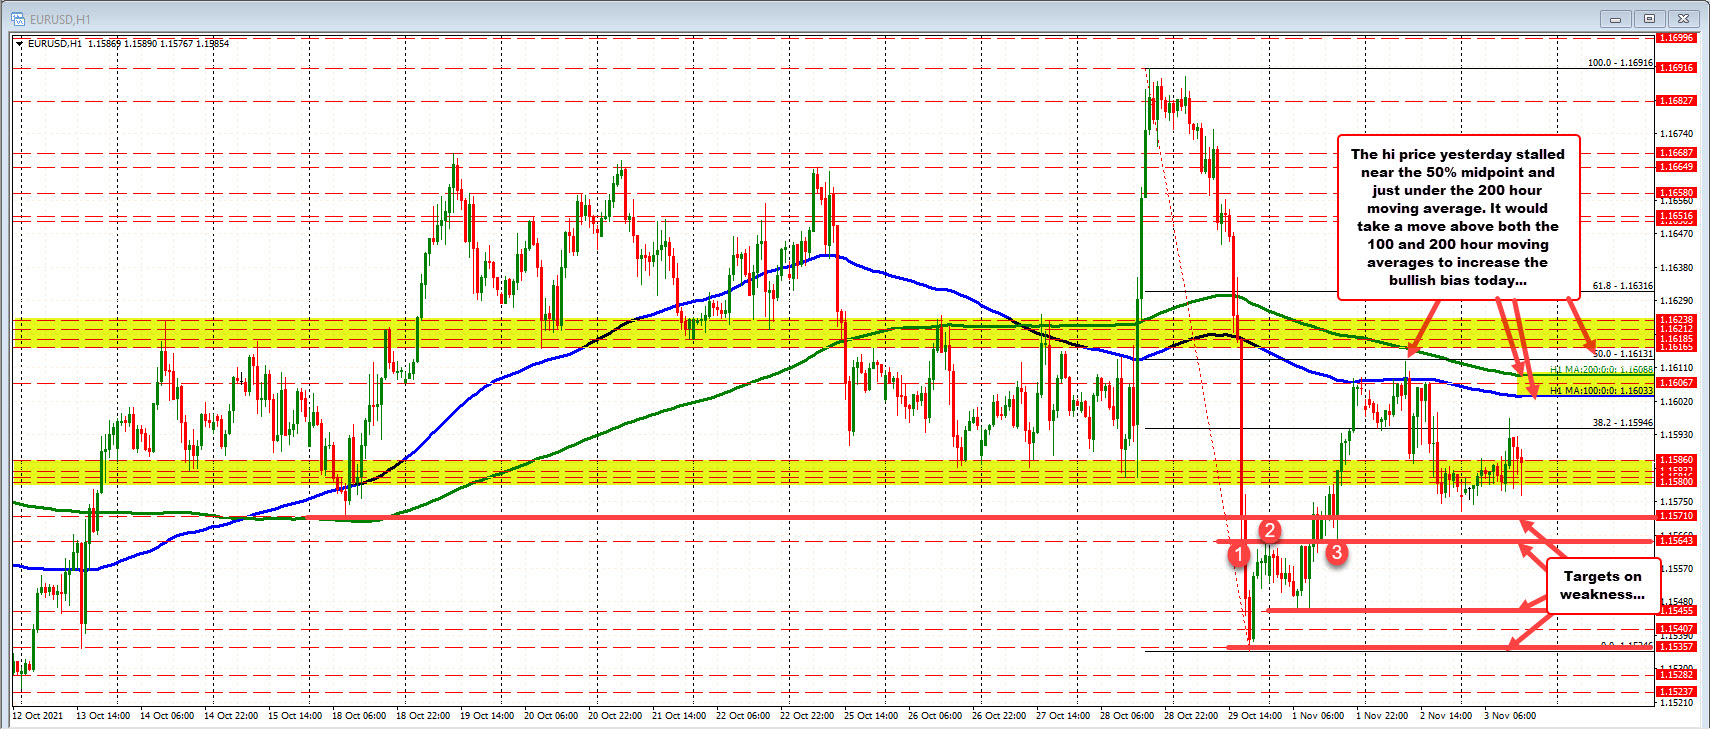This screenshot has height=730, width=1710.
Task: Click the 28 Oct 22:00 time axis label
Action: coord(1191,716)
